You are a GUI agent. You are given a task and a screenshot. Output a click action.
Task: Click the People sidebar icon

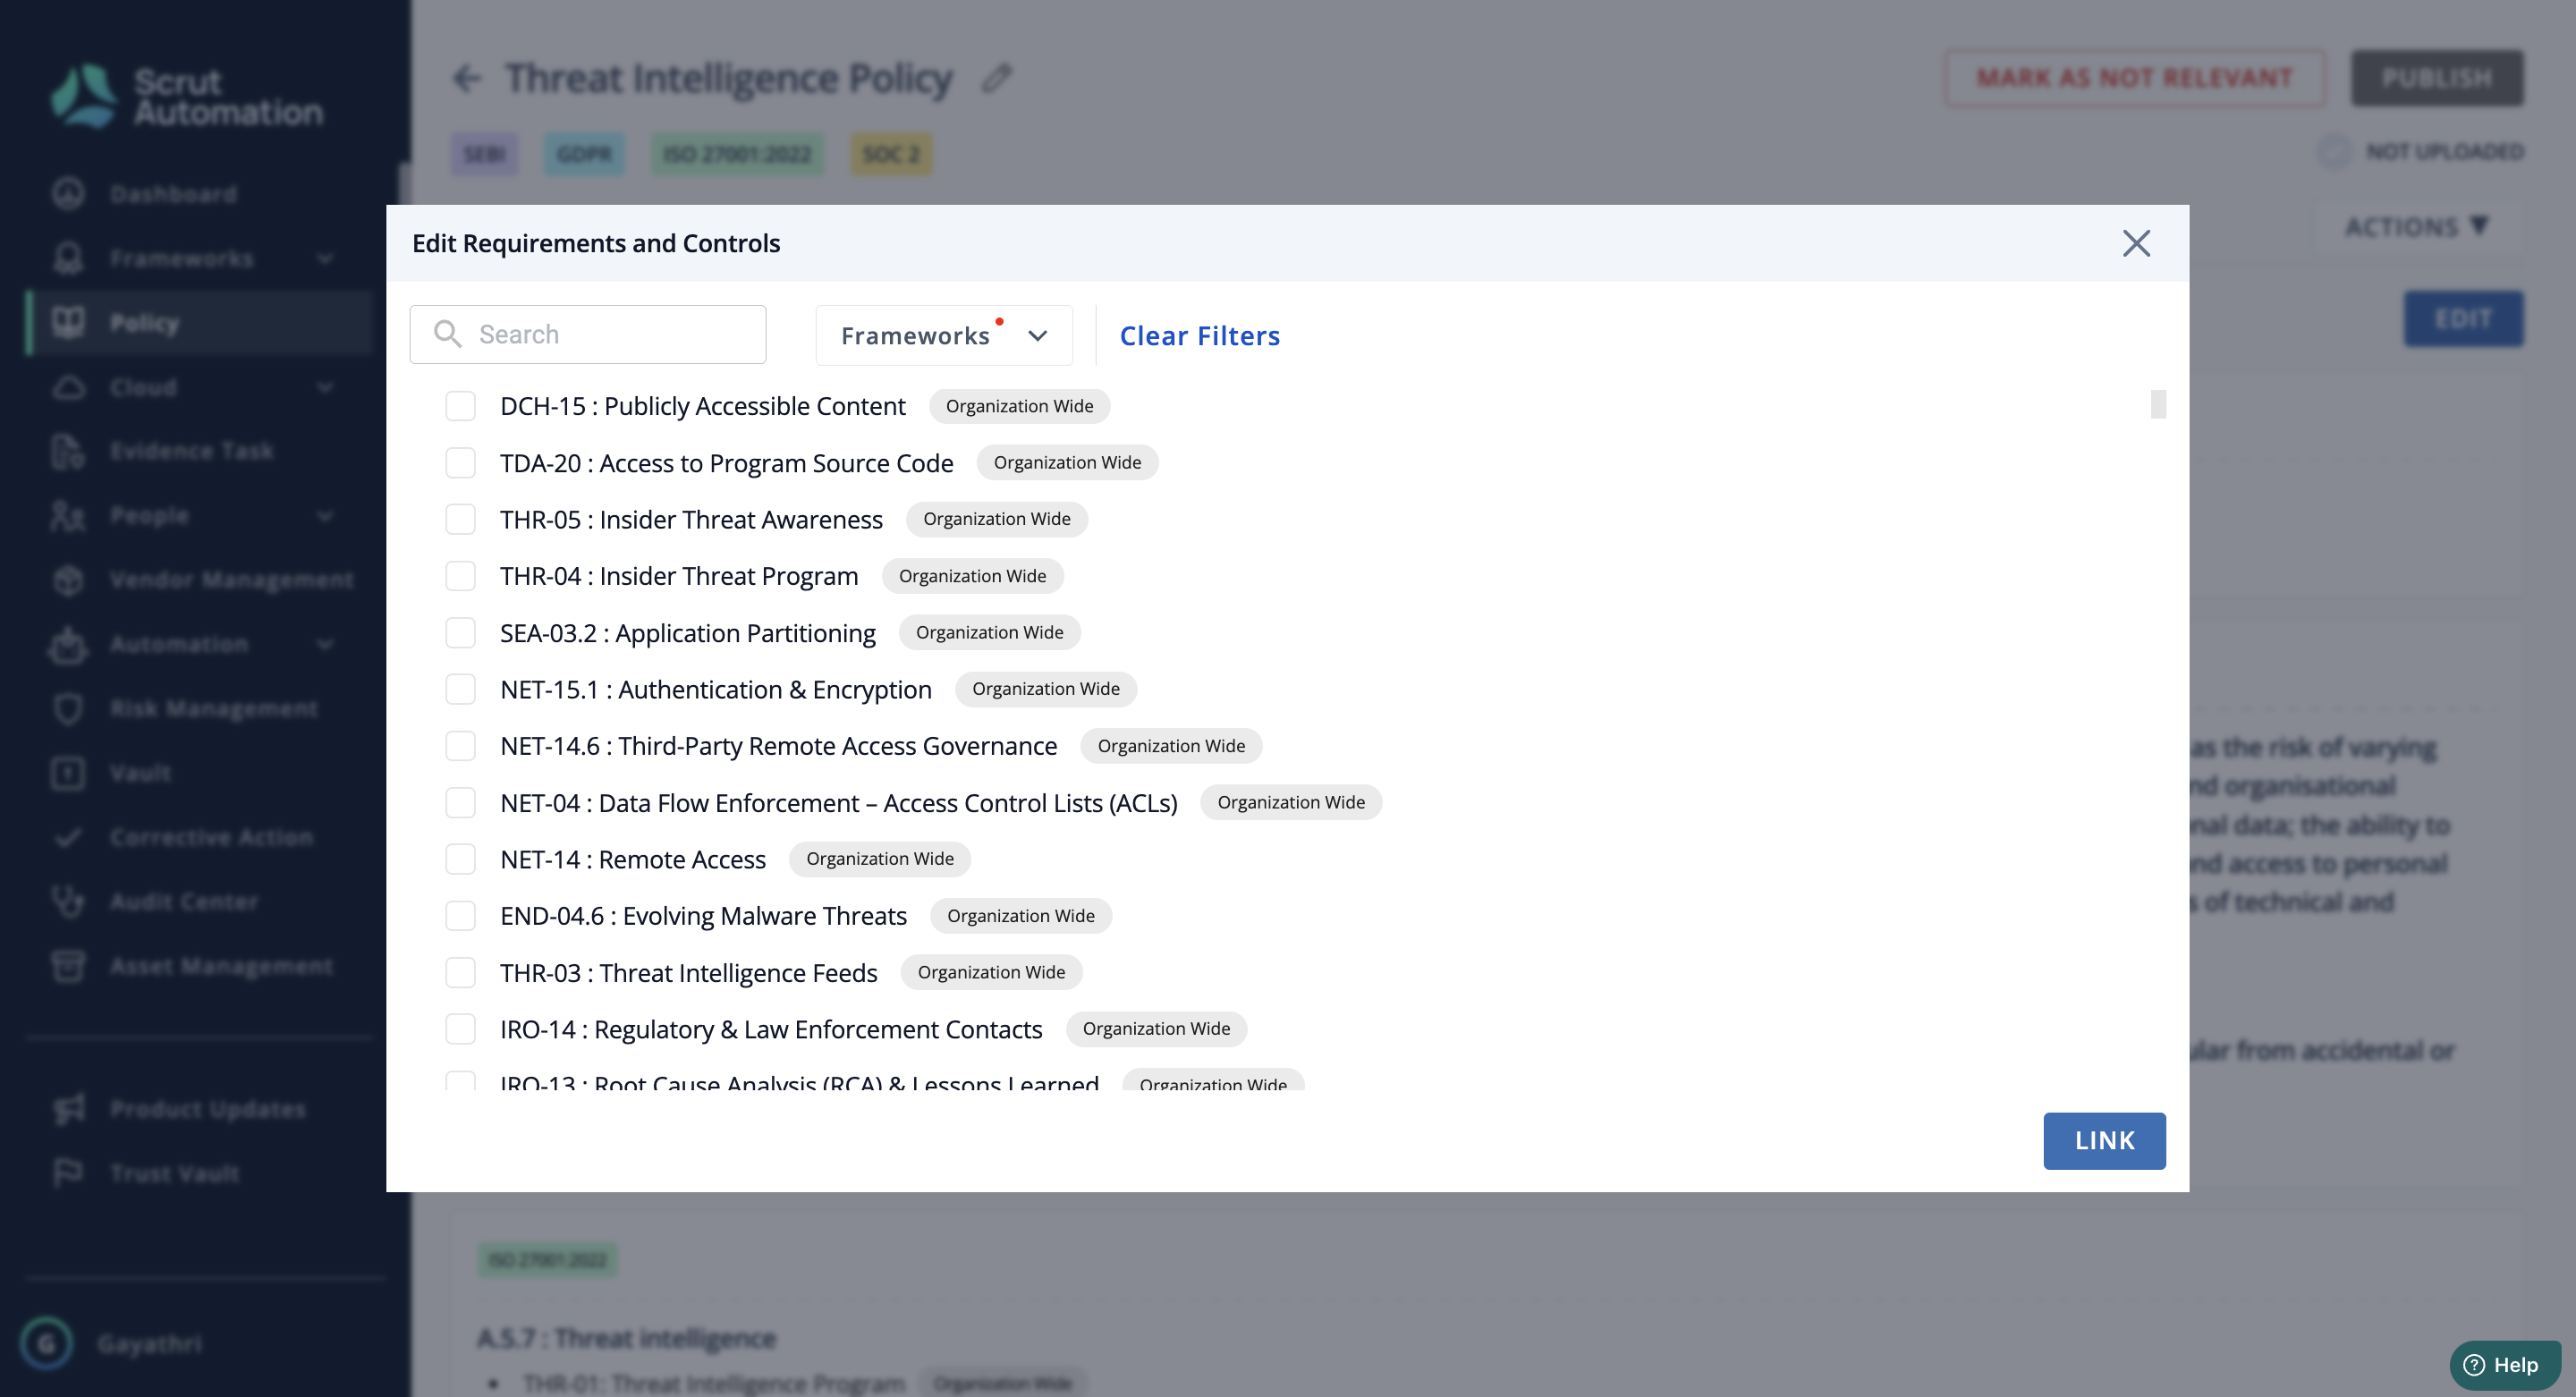[68, 516]
